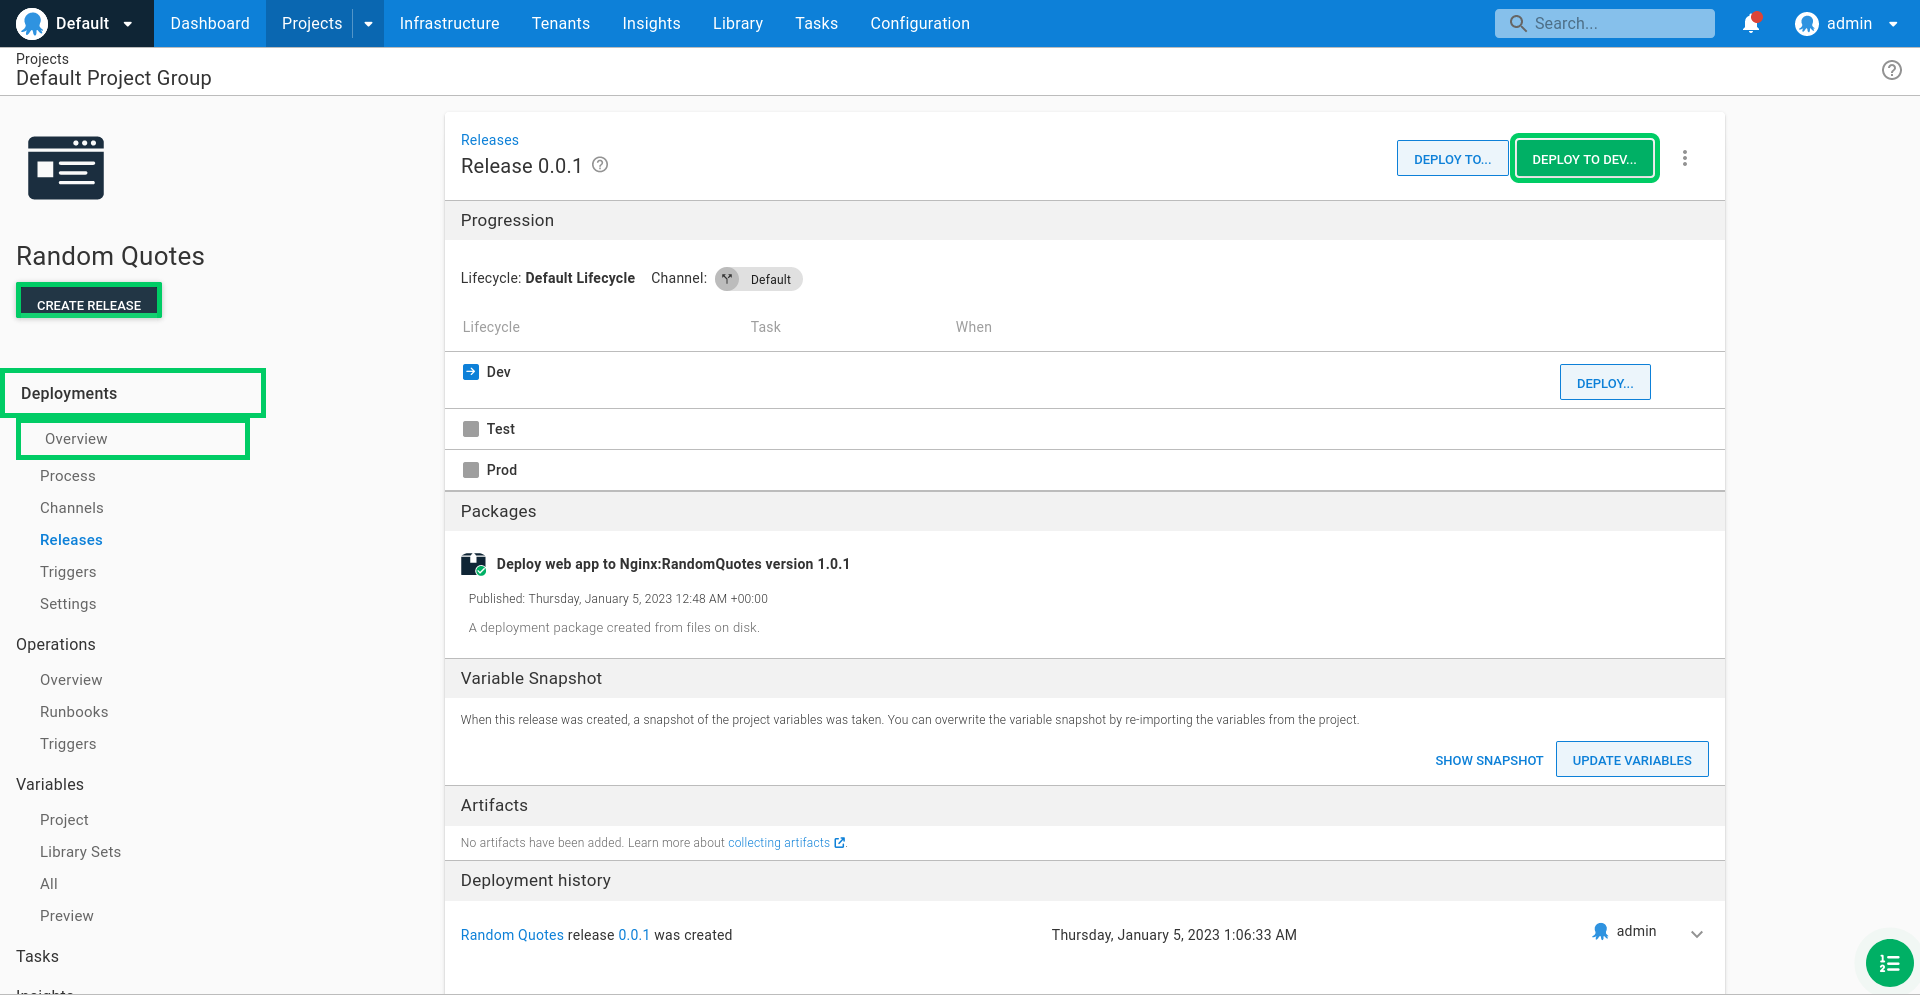Image resolution: width=1920 pixels, height=995 pixels.
Task: Click the package icon for RandomQuotes
Action: (x=473, y=564)
